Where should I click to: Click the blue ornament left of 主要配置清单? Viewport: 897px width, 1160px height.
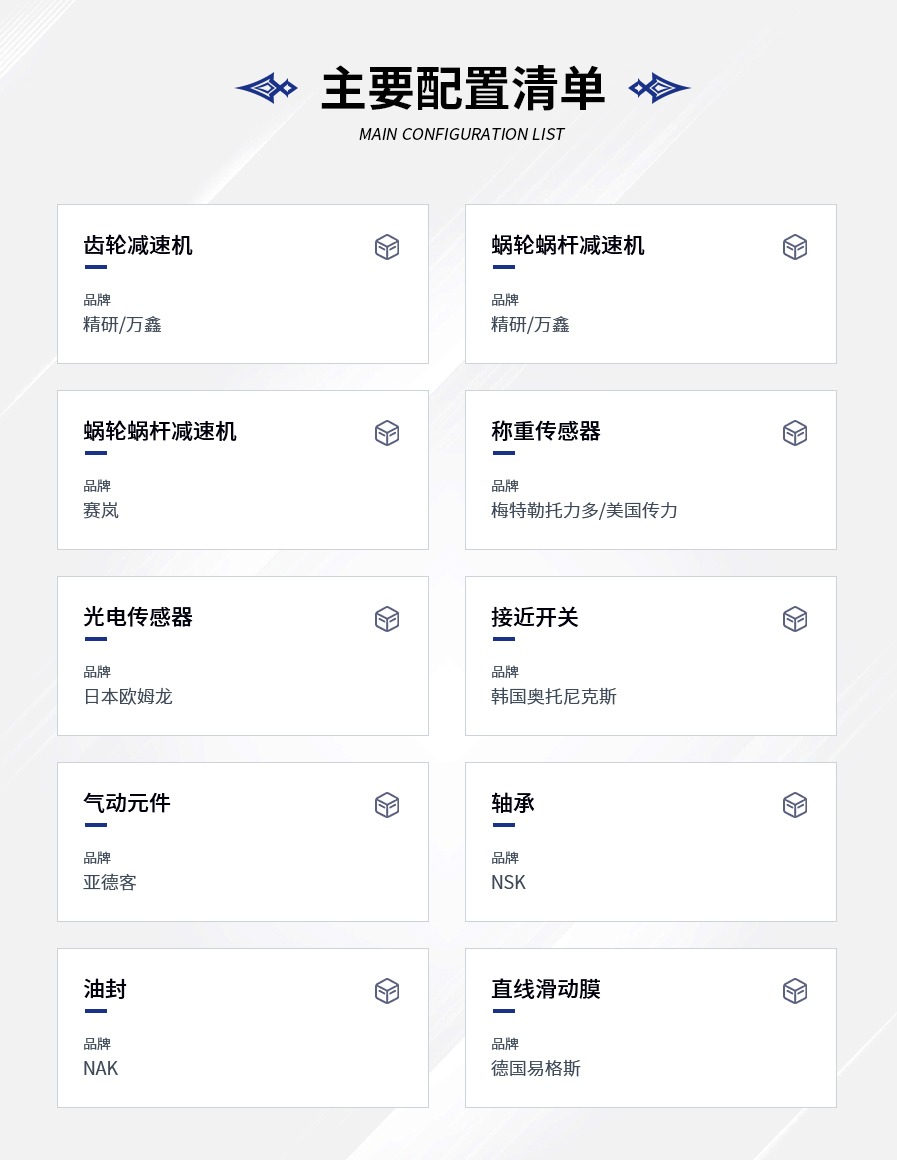point(266,88)
